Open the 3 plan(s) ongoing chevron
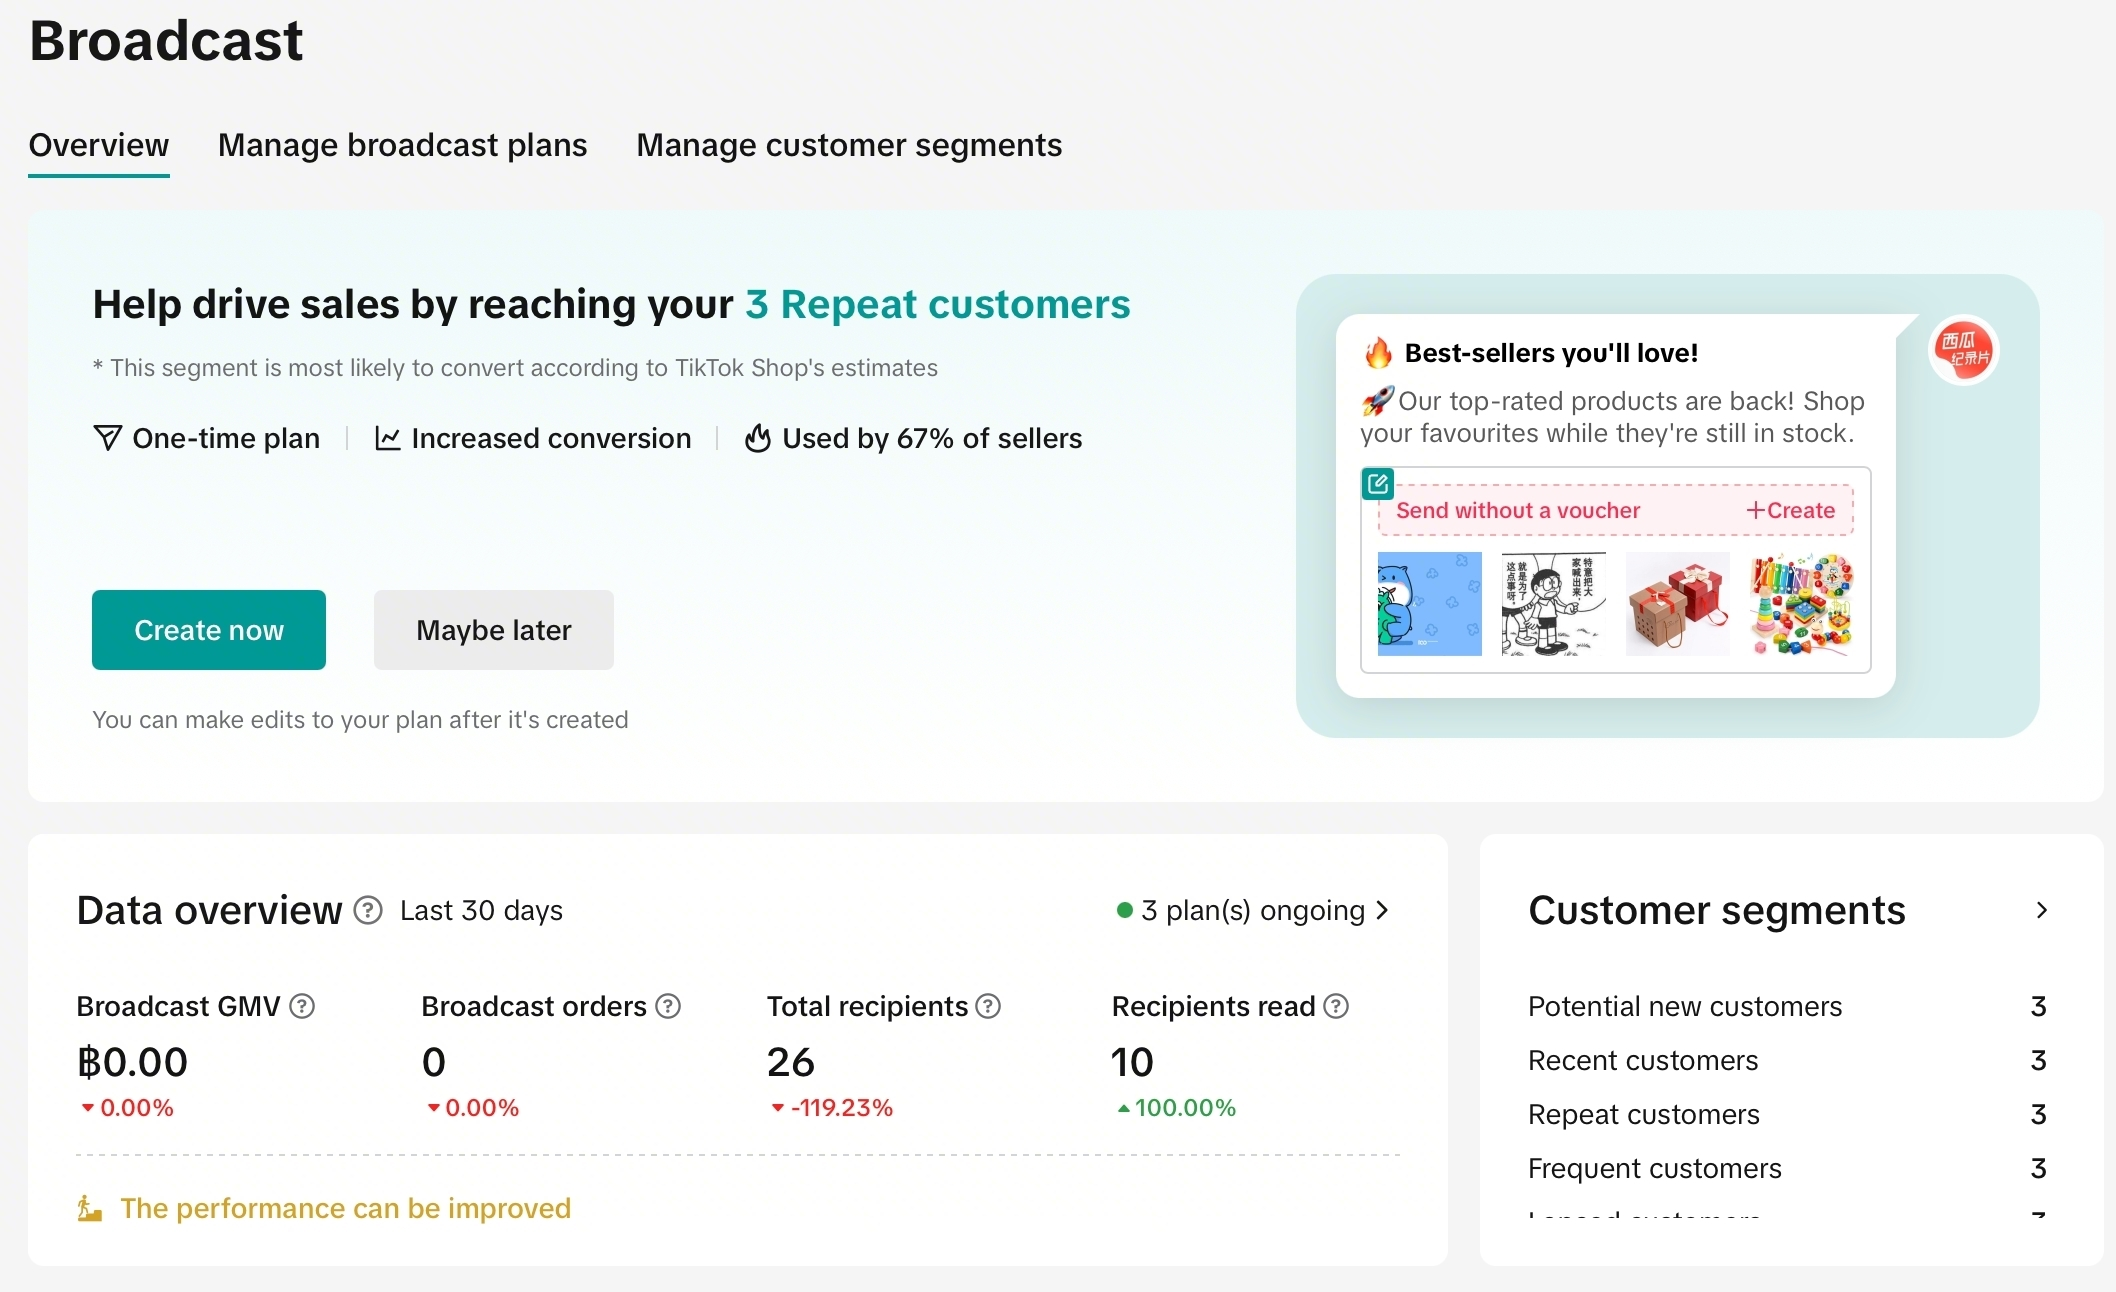The height and width of the screenshot is (1292, 2116). (x=1383, y=911)
